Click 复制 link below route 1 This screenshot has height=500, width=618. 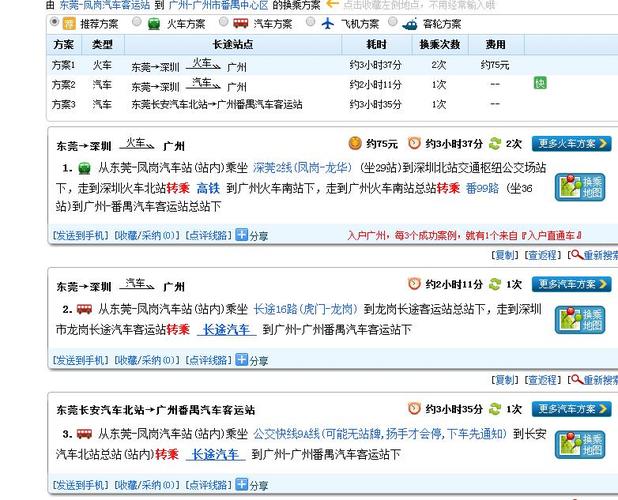point(505,255)
